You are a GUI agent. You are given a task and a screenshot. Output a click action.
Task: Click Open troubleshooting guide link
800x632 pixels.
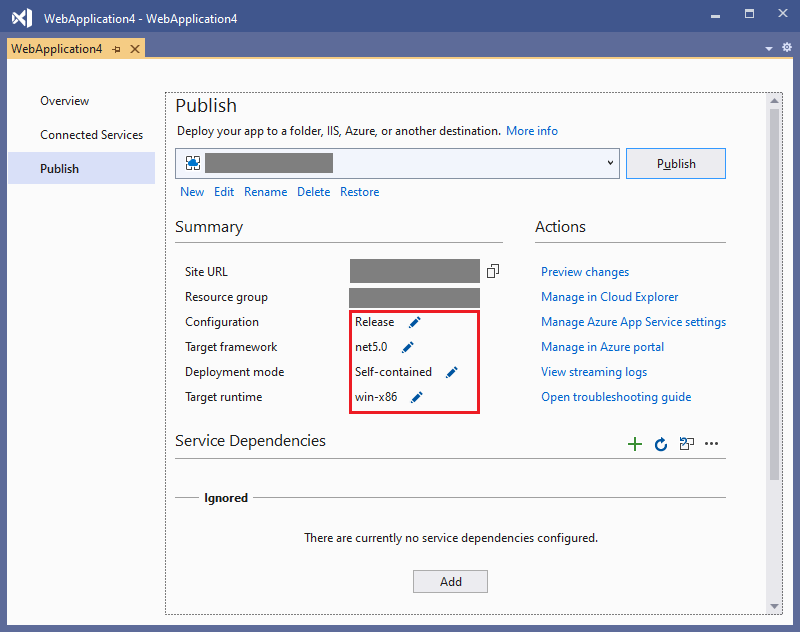pyautogui.click(x=616, y=397)
